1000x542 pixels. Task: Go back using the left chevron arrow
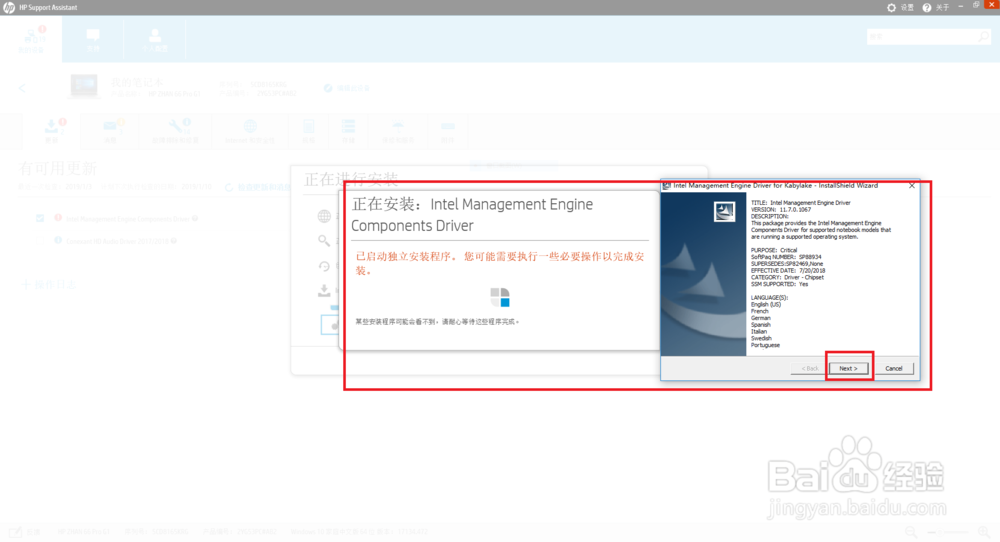click(22, 88)
